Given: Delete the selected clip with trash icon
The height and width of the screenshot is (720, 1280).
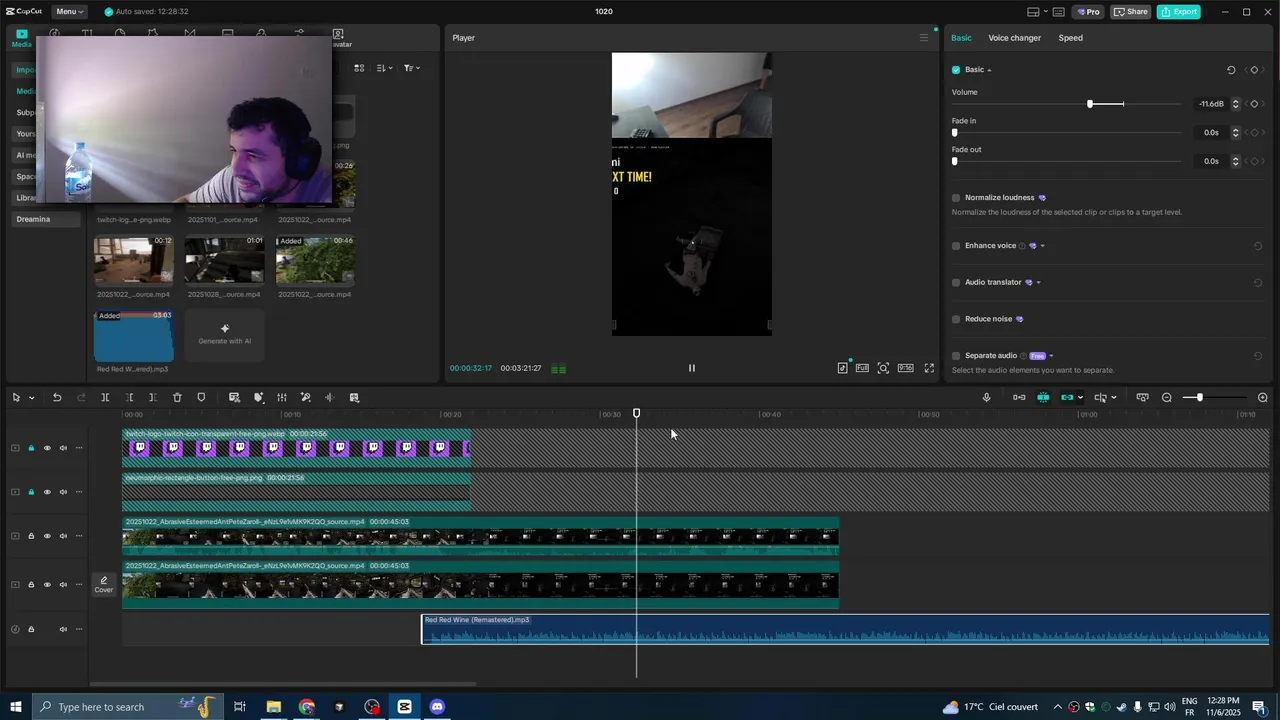Looking at the screenshot, I should pos(177,398).
